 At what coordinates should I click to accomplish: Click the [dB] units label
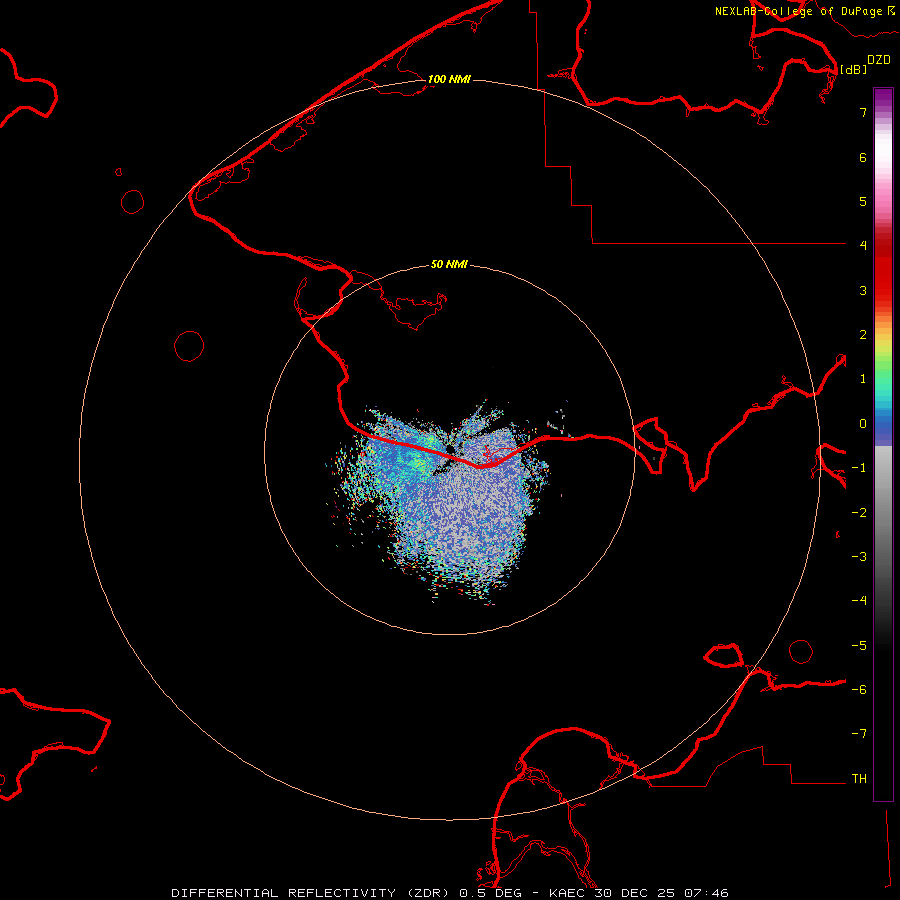point(854,69)
